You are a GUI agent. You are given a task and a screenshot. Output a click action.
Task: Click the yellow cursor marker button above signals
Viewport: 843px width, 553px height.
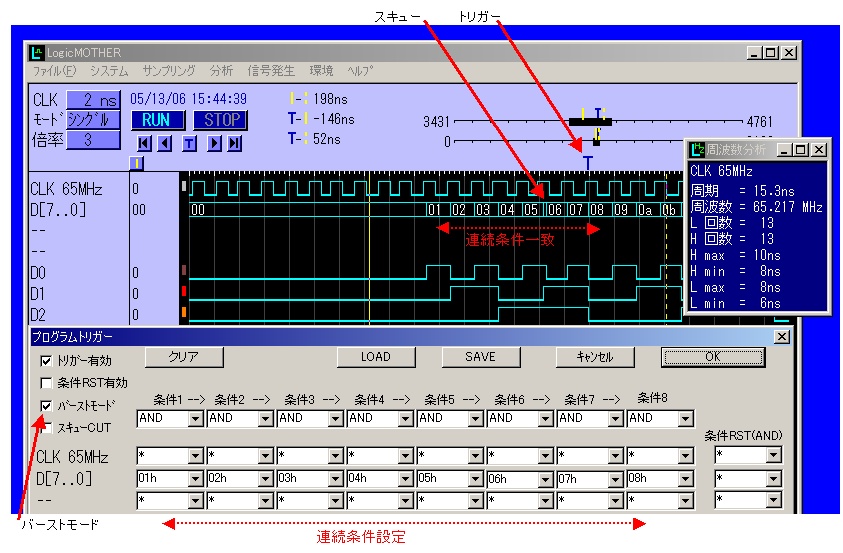click(x=137, y=163)
